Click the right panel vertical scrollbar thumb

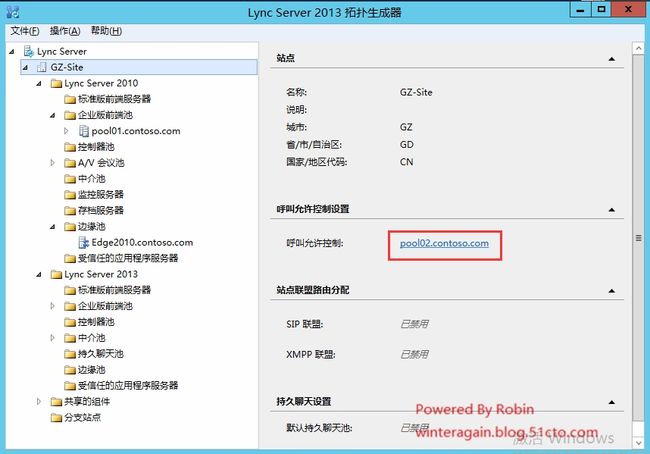click(x=638, y=238)
